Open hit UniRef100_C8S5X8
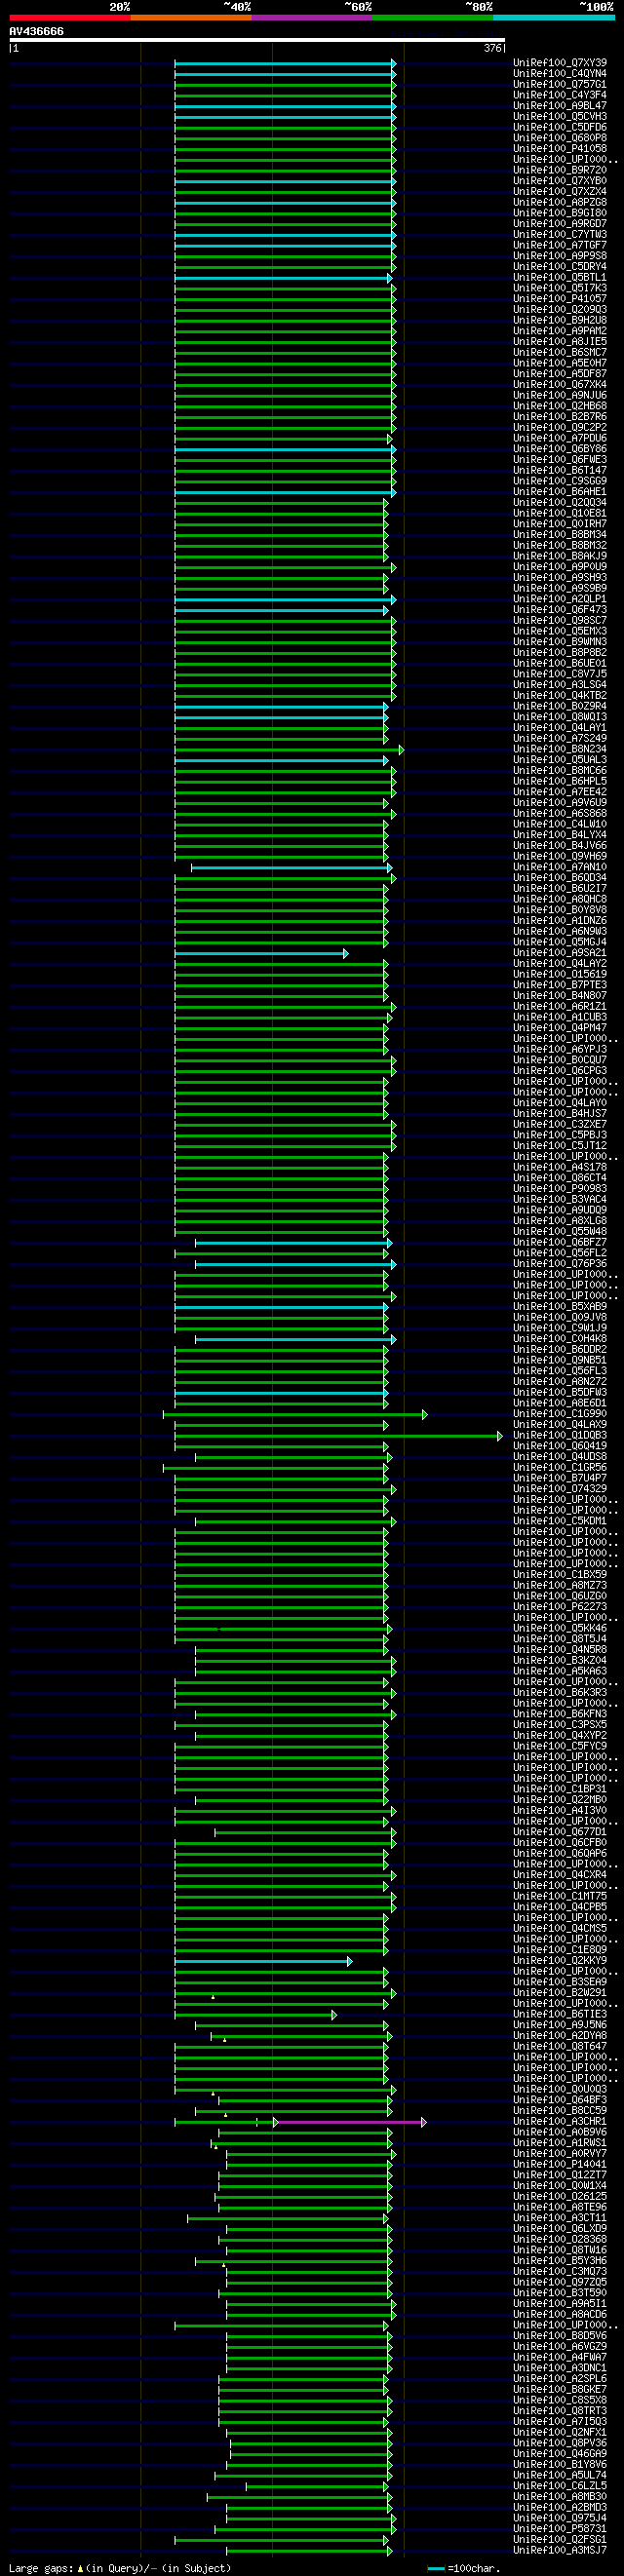Image resolution: width=624 pixels, height=2576 pixels. coord(560,2401)
